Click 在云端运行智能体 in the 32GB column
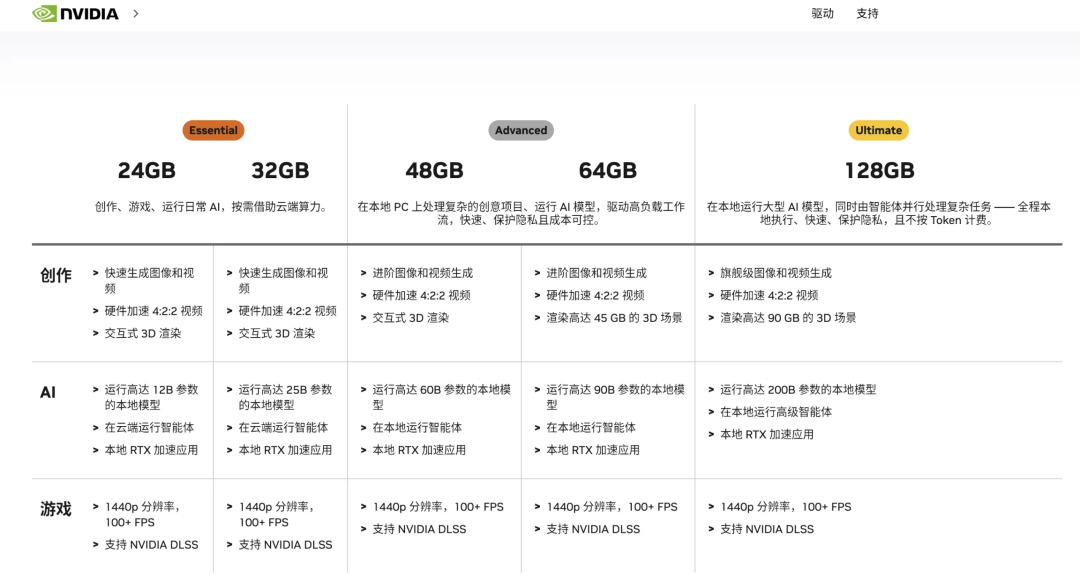This screenshot has height=575, width=1080. pos(283,428)
